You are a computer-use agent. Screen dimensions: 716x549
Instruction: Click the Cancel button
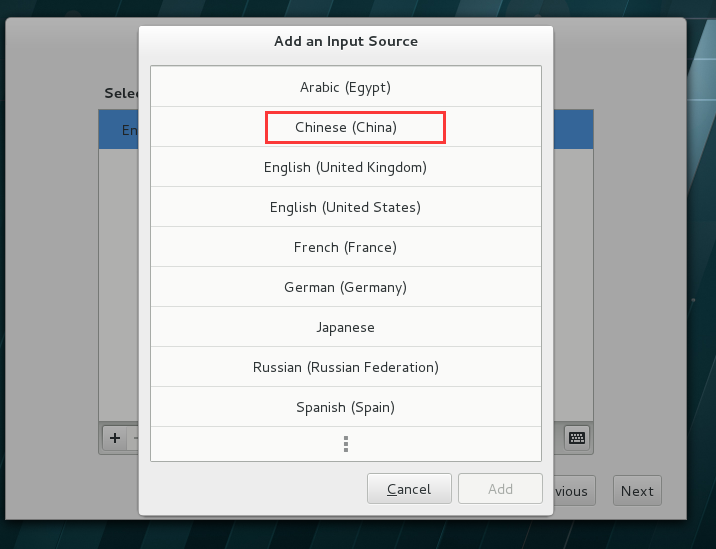click(409, 489)
